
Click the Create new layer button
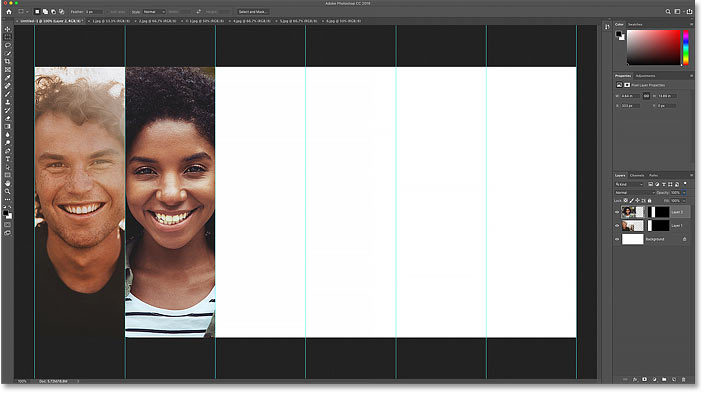(x=673, y=380)
